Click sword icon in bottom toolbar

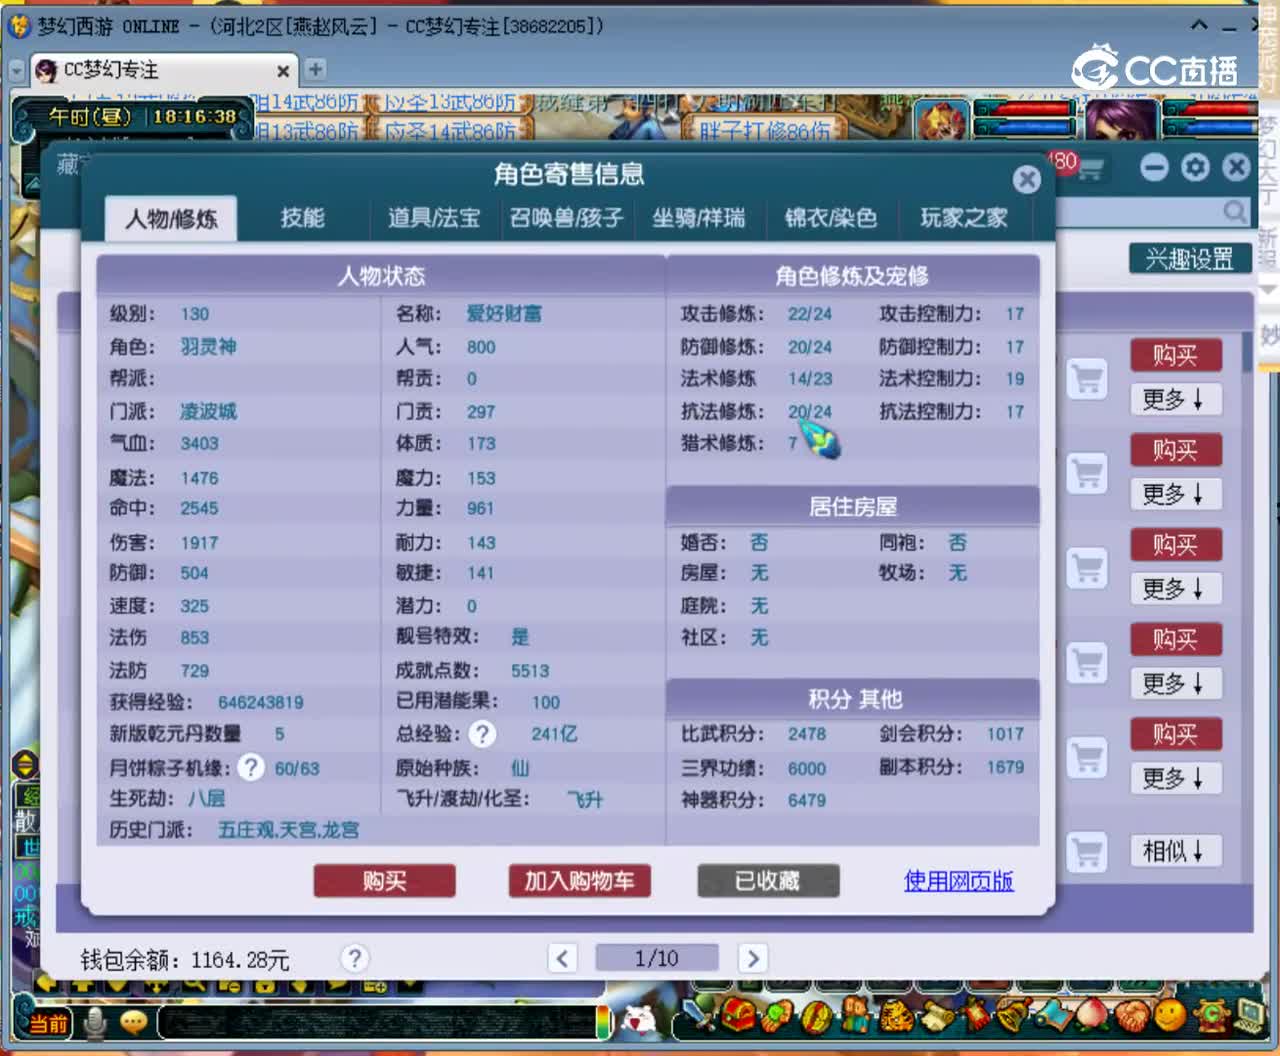[697, 1016]
